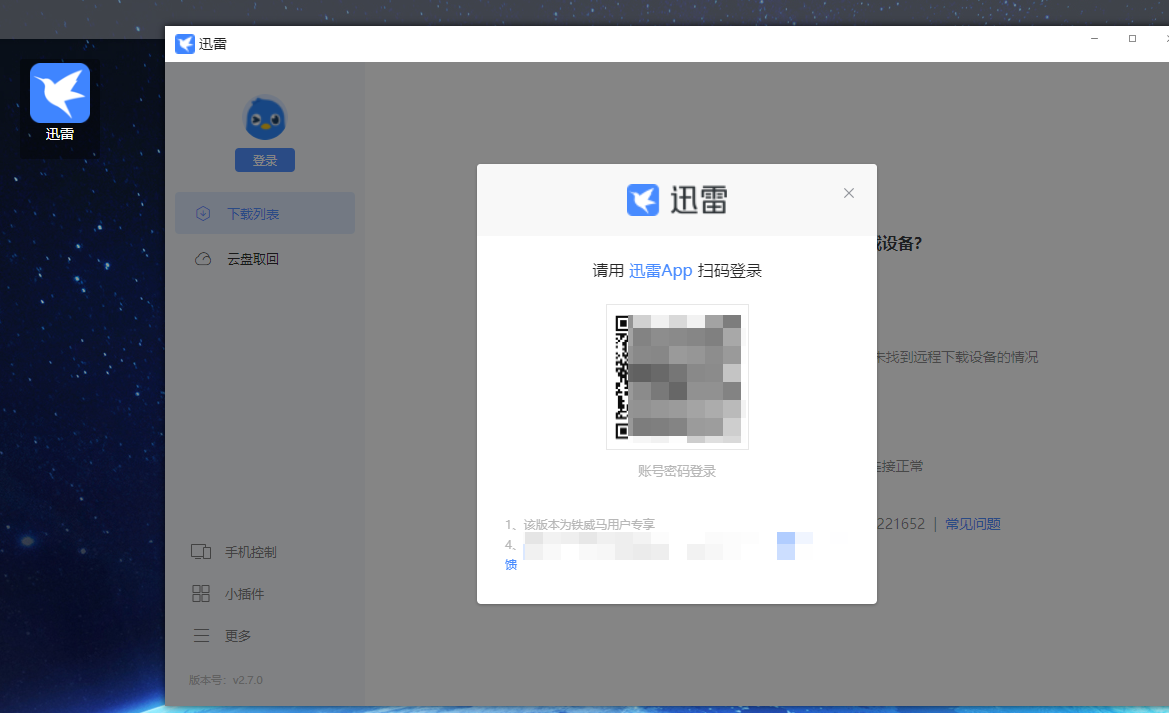Close the 迅雷 login dialog
The width and height of the screenshot is (1169, 713).
click(x=848, y=193)
